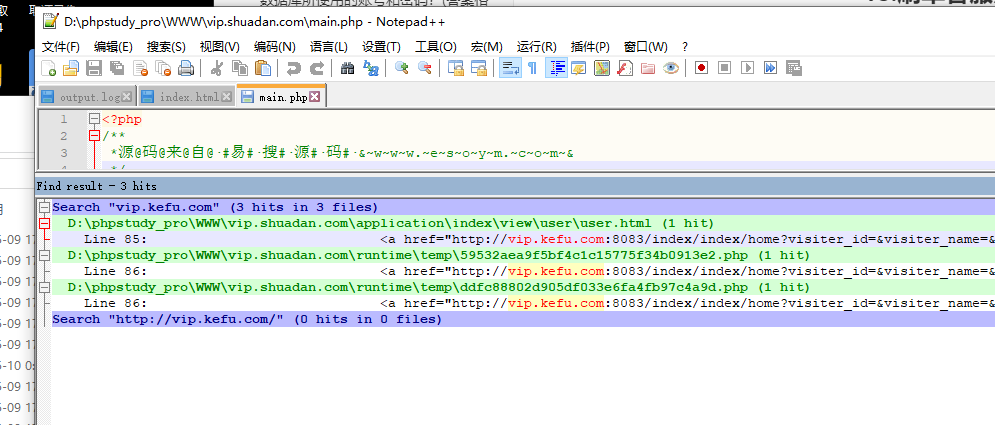Select Line 86 hit under ddfc8880 file
995x425 pixels.
pos(523,303)
